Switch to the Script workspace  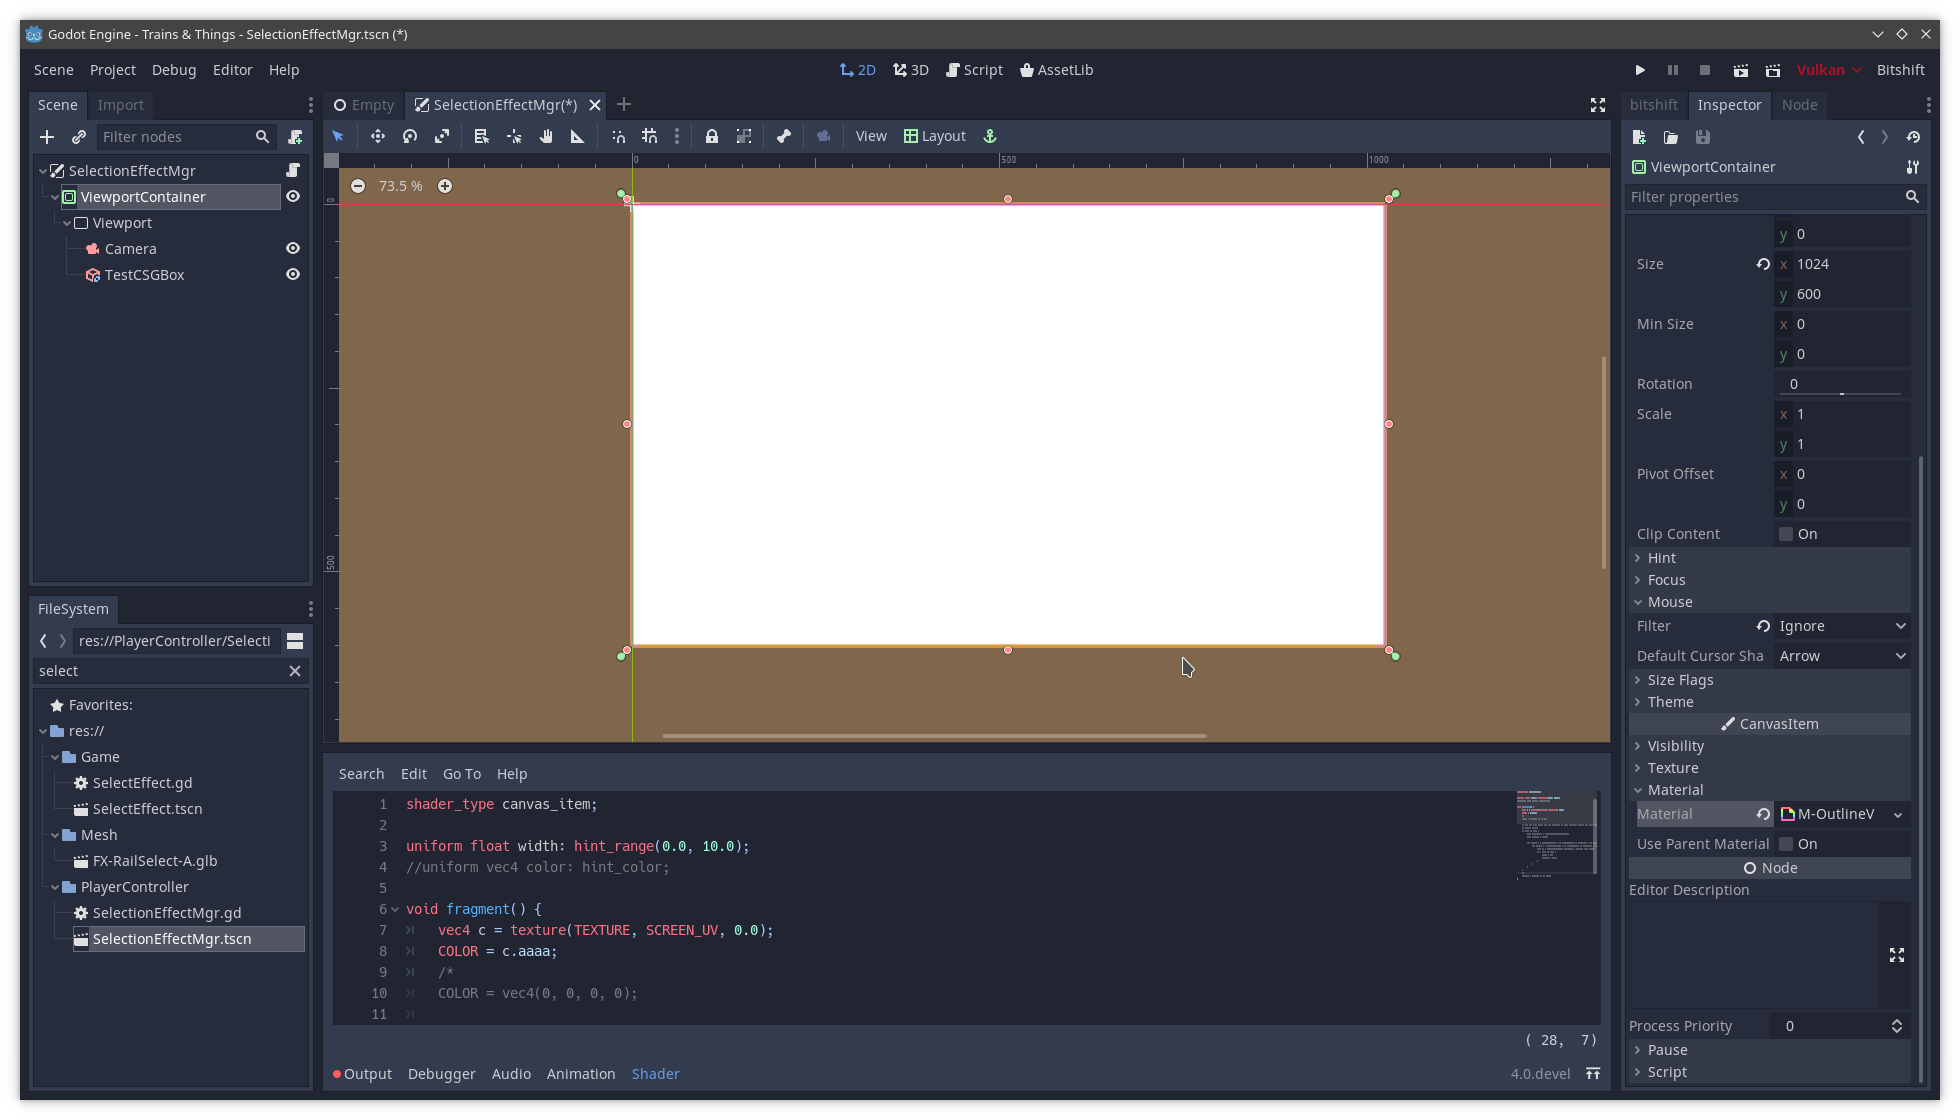(x=974, y=70)
